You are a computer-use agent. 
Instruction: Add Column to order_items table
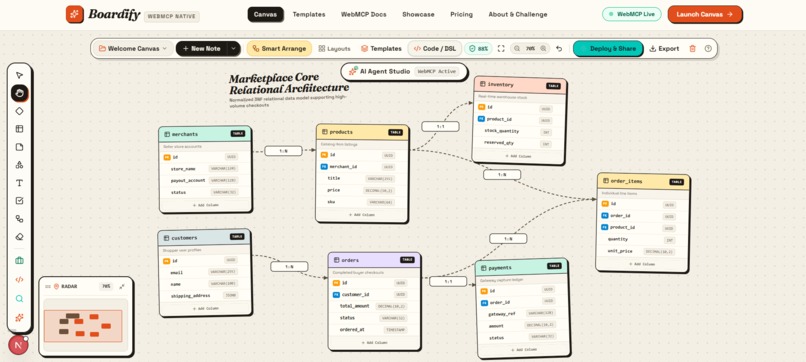642,264
